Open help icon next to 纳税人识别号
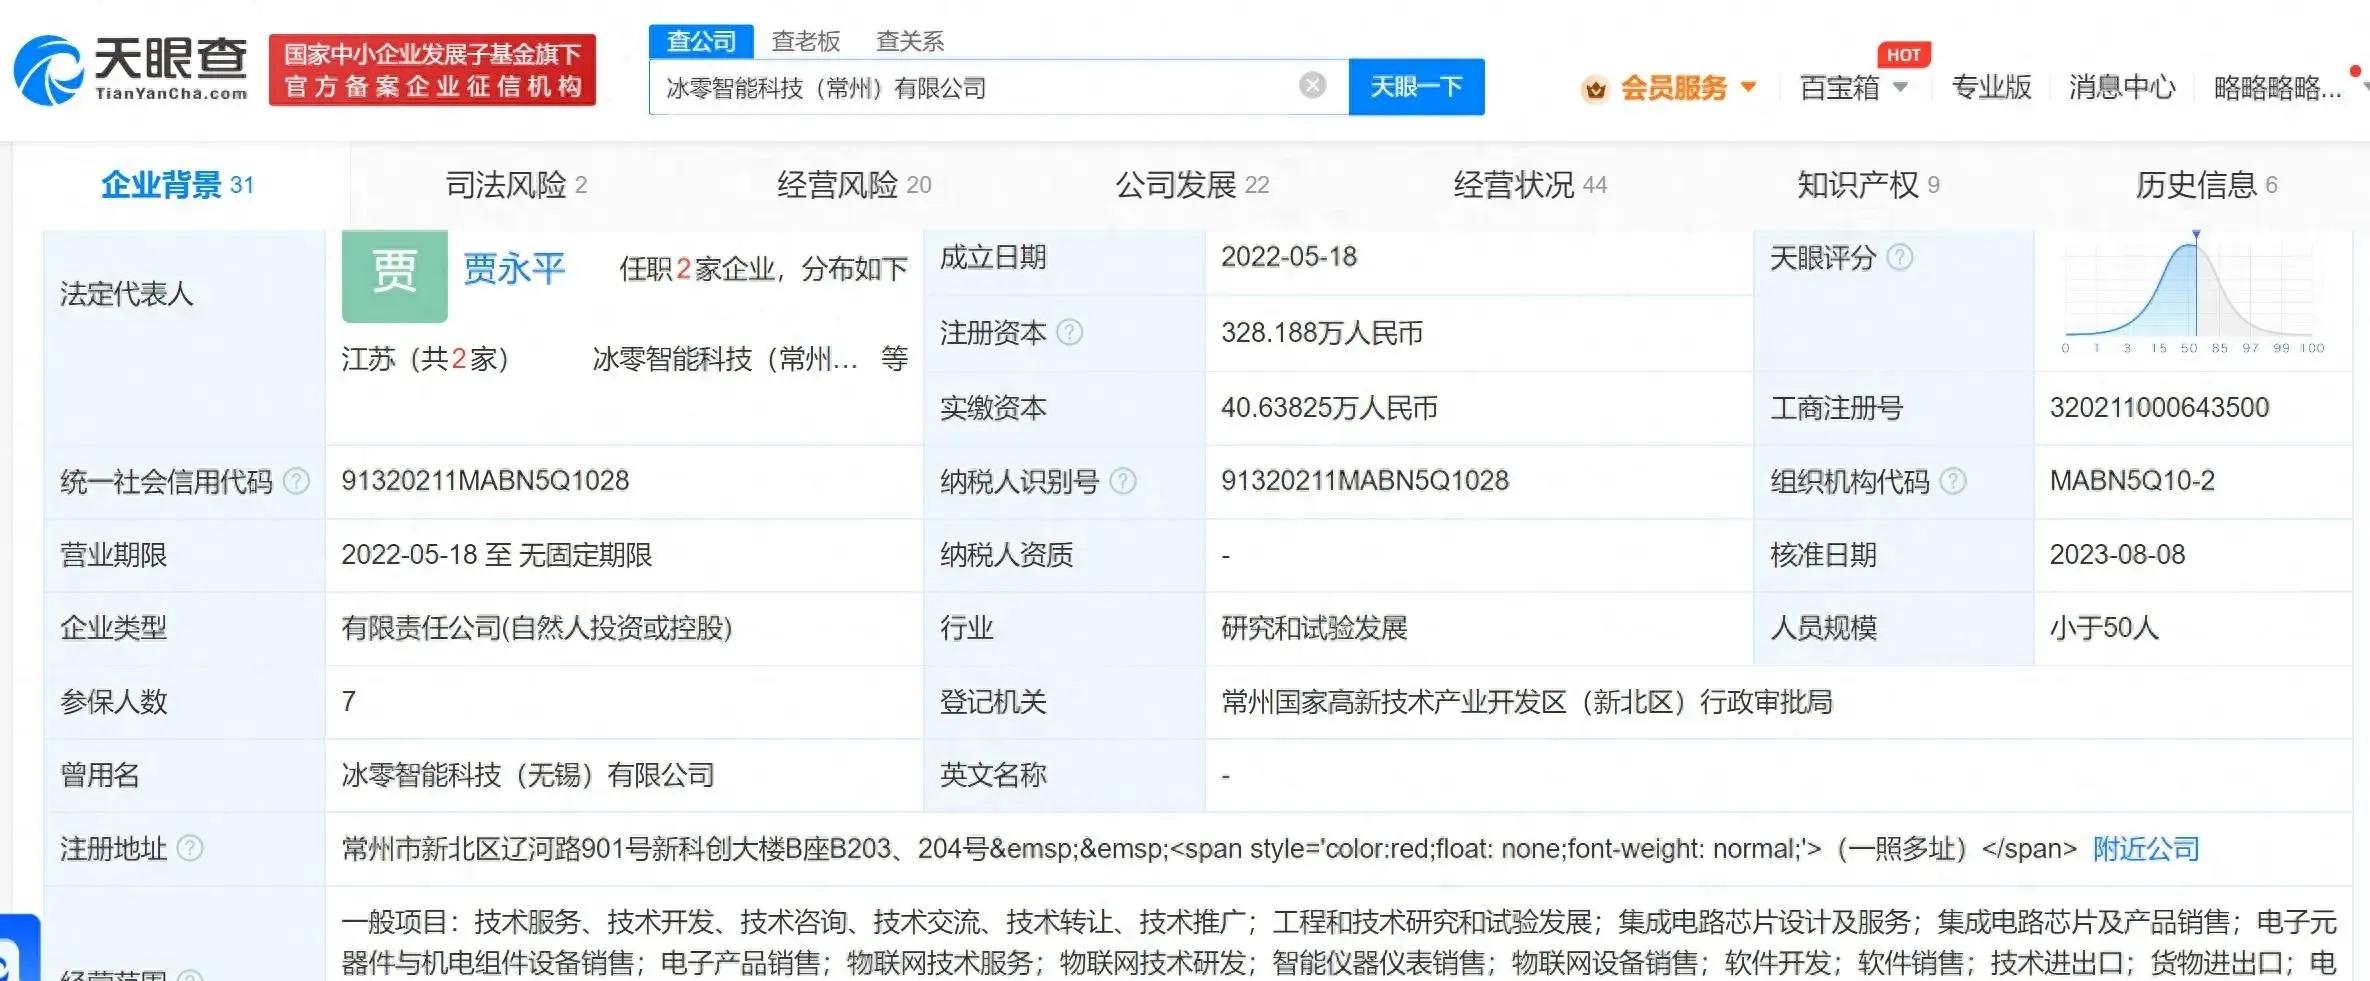Viewport: 2370px width, 981px height. pos(1123,481)
